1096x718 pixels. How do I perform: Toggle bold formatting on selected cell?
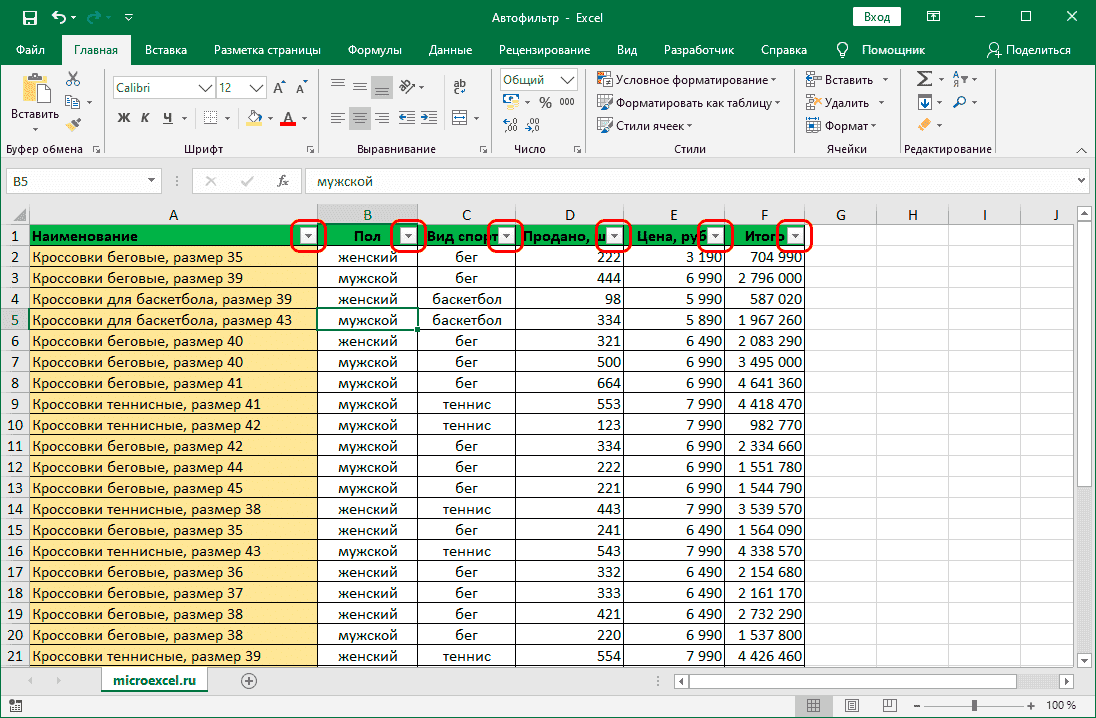click(123, 117)
